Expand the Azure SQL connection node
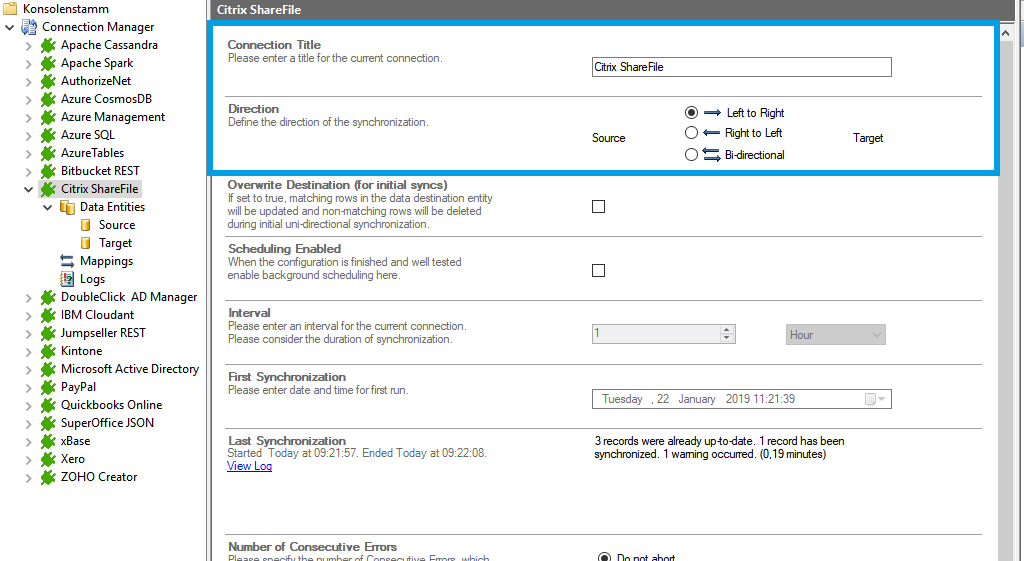1024x561 pixels. click(28, 135)
